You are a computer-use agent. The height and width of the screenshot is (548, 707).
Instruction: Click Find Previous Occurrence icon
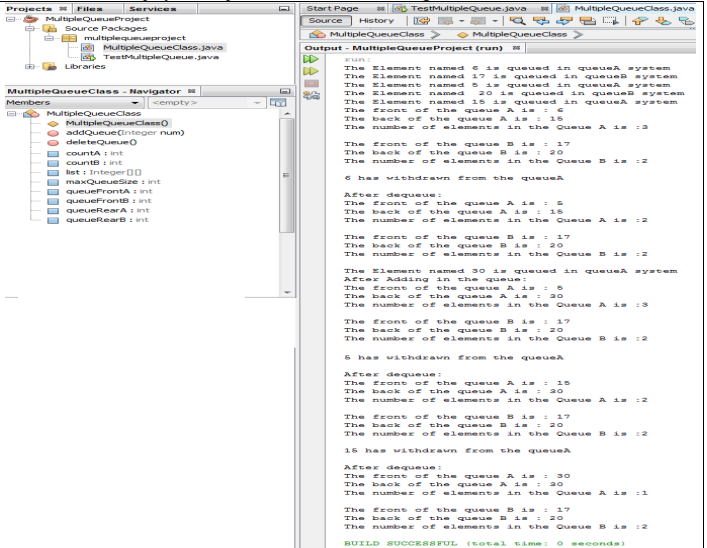point(541,21)
